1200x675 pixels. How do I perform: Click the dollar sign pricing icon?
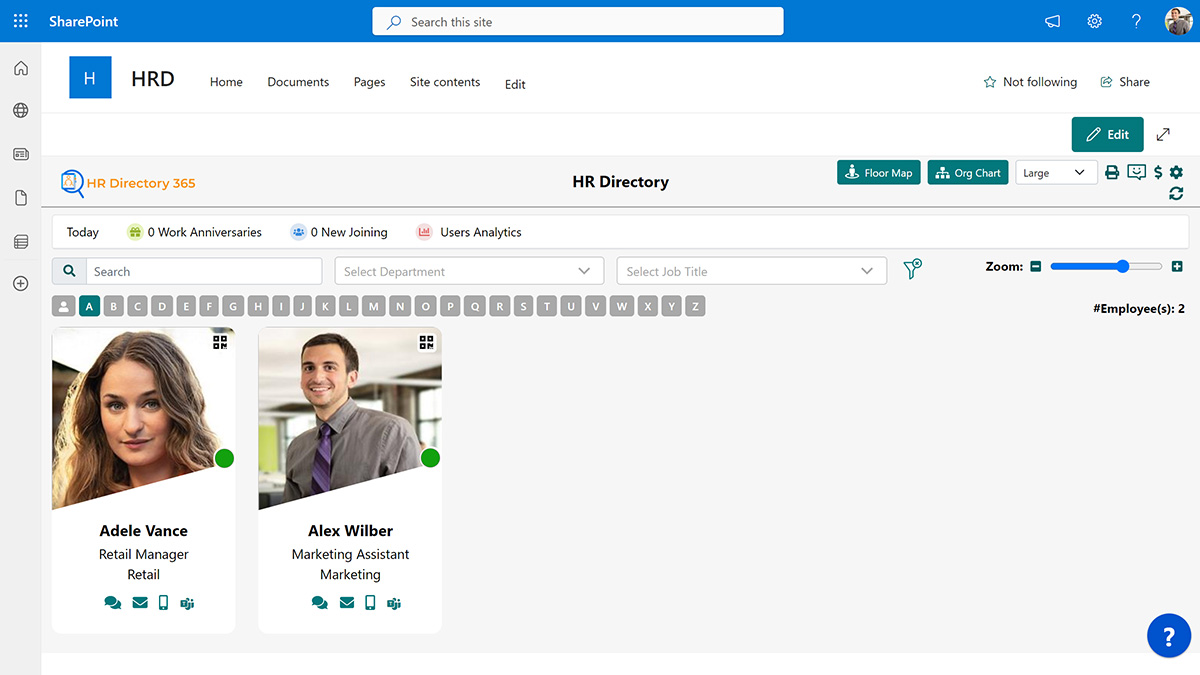tap(1158, 173)
